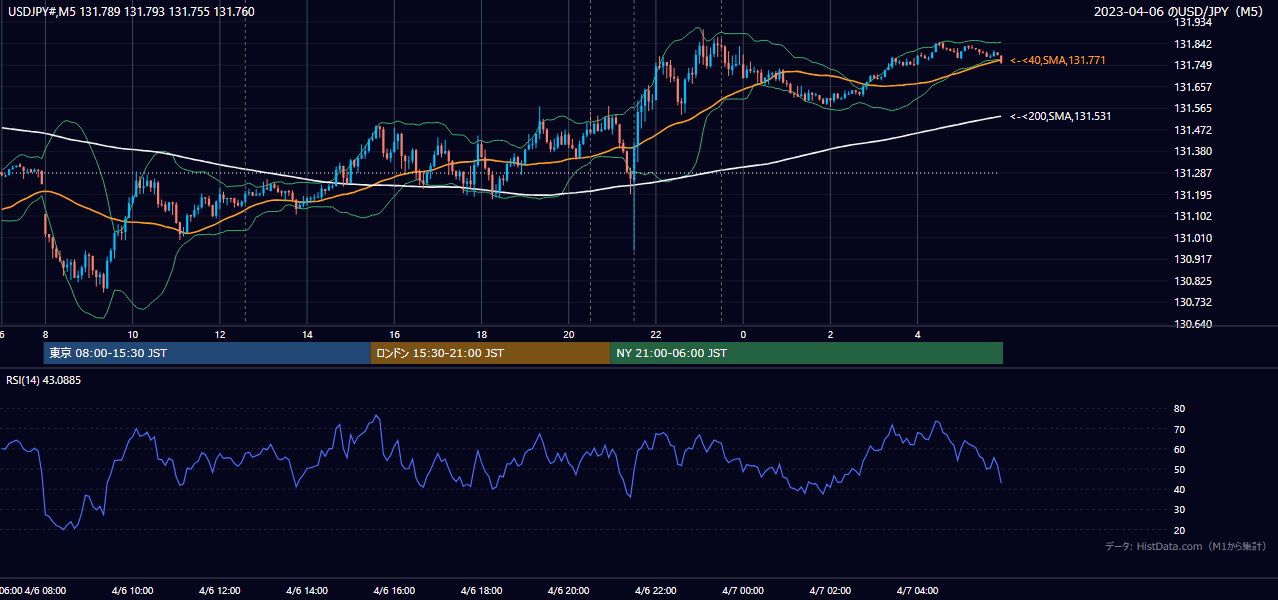This screenshot has height=600, width=1278.
Task: Click the 2023-04-06 のUSD/JPY (M5) title
Action: coord(1179,12)
